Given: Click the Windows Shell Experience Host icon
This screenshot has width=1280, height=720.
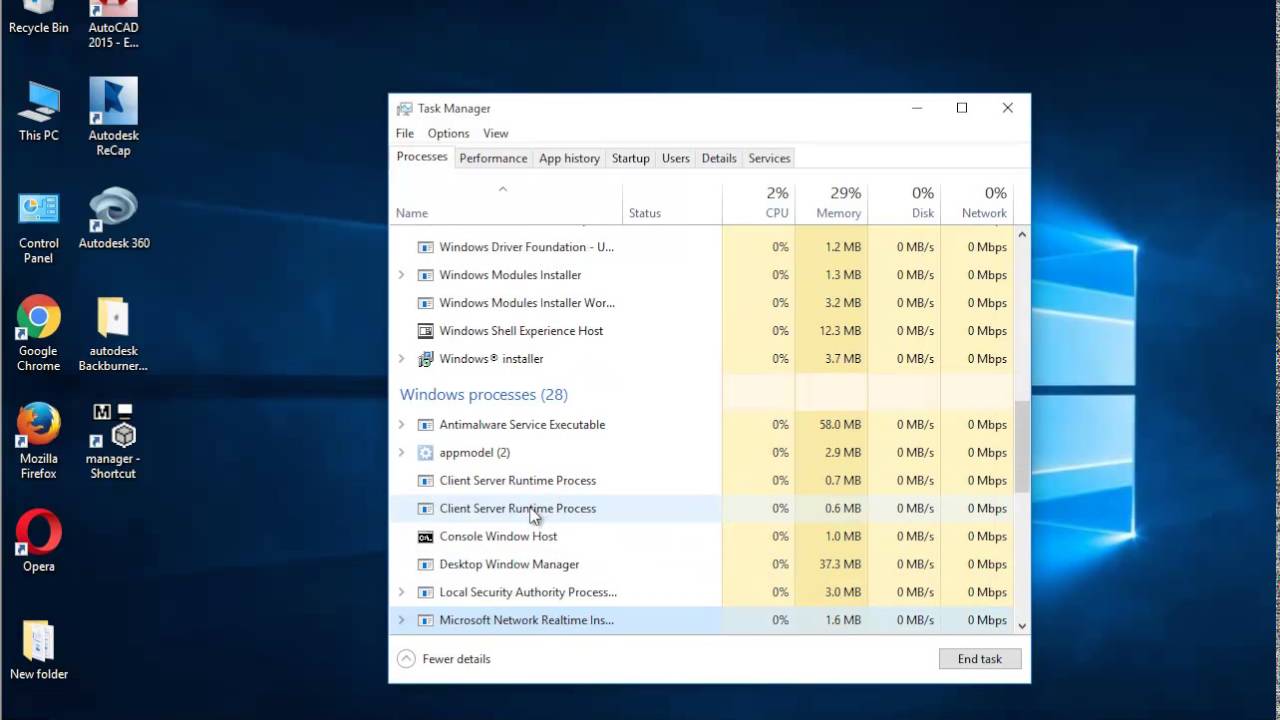Looking at the screenshot, I should 425,331.
